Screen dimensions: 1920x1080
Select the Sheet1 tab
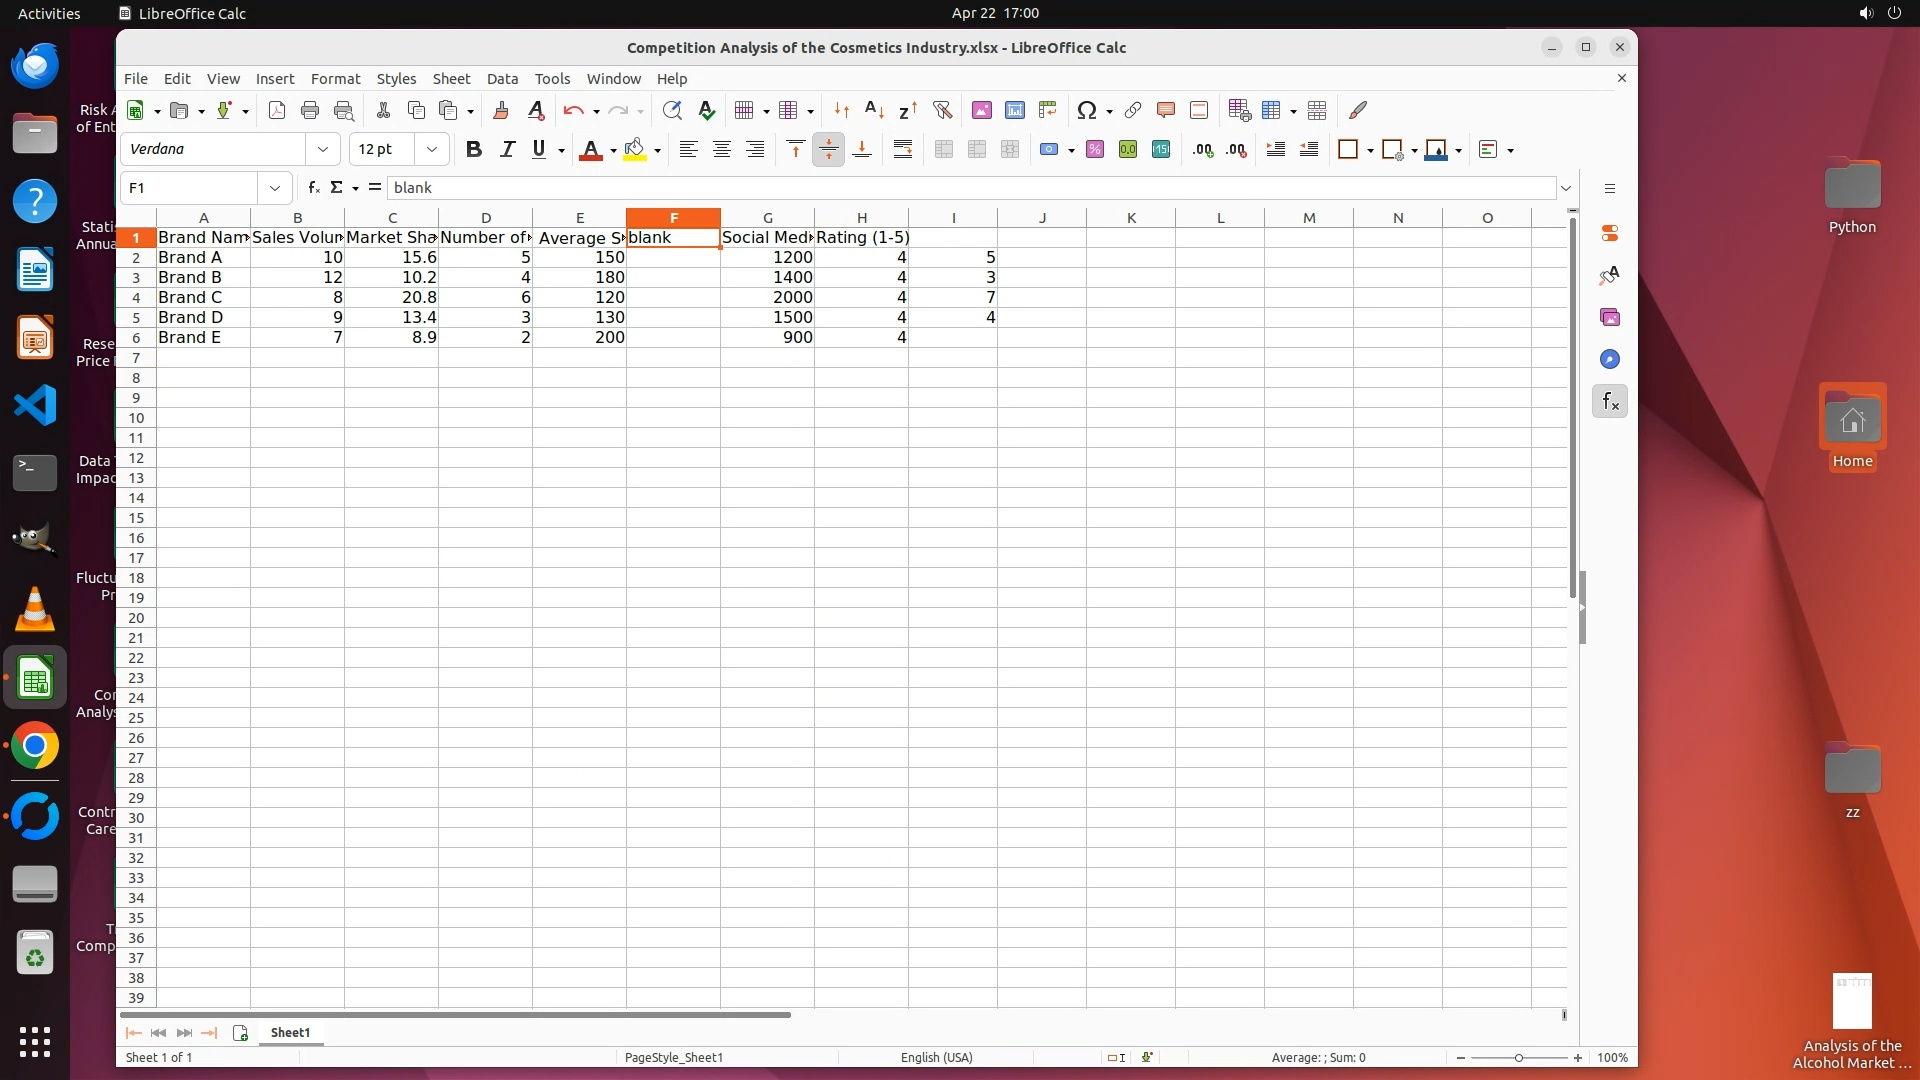[x=290, y=1032]
